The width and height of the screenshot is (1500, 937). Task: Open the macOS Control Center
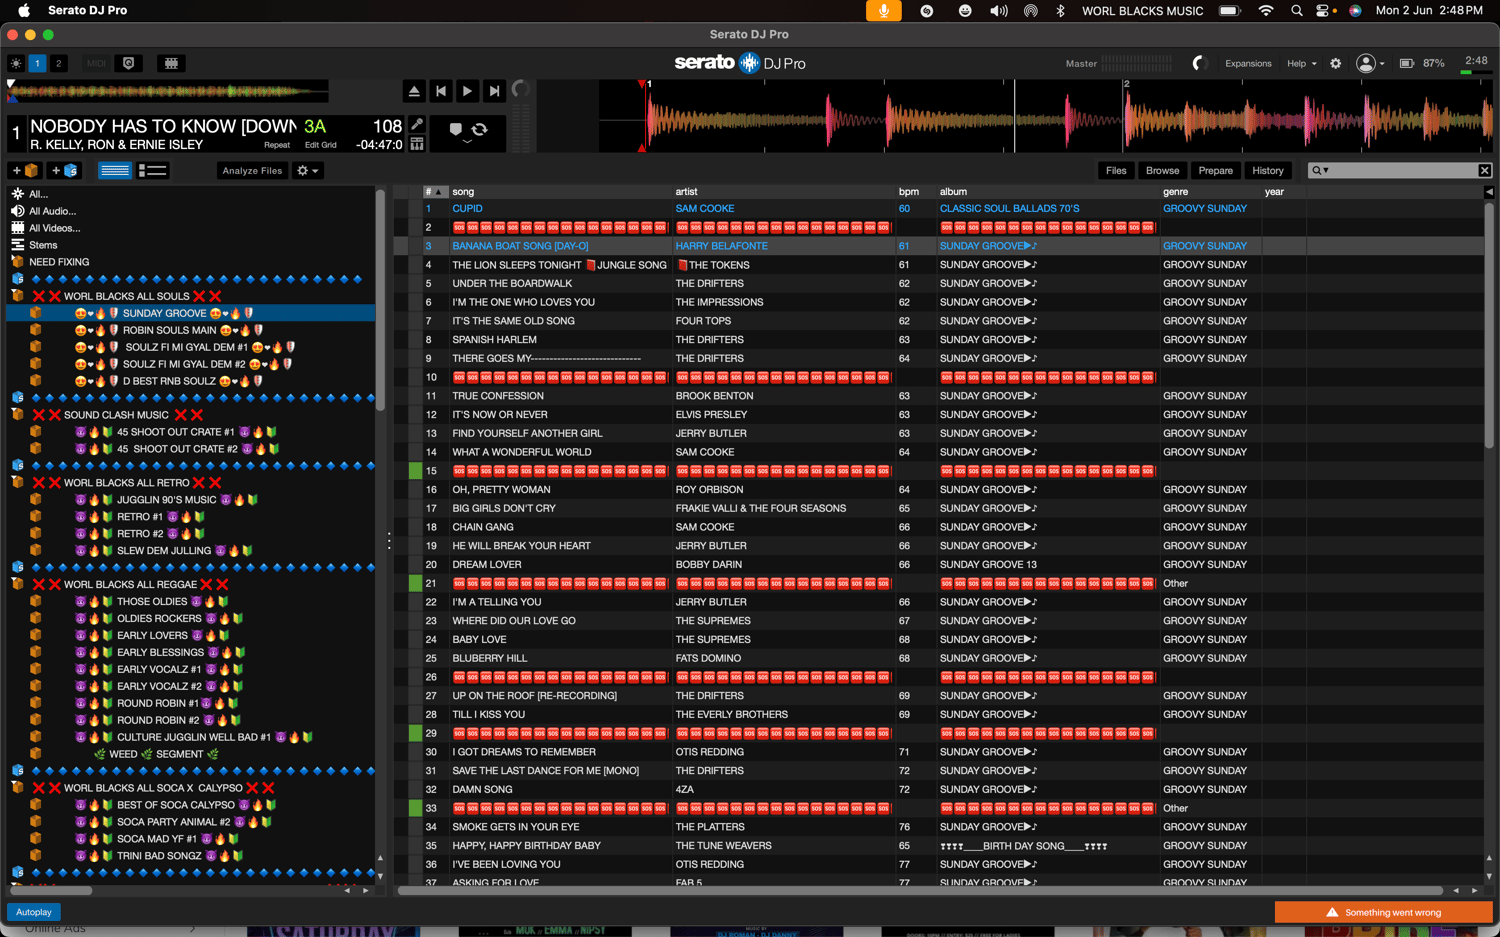click(1323, 10)
